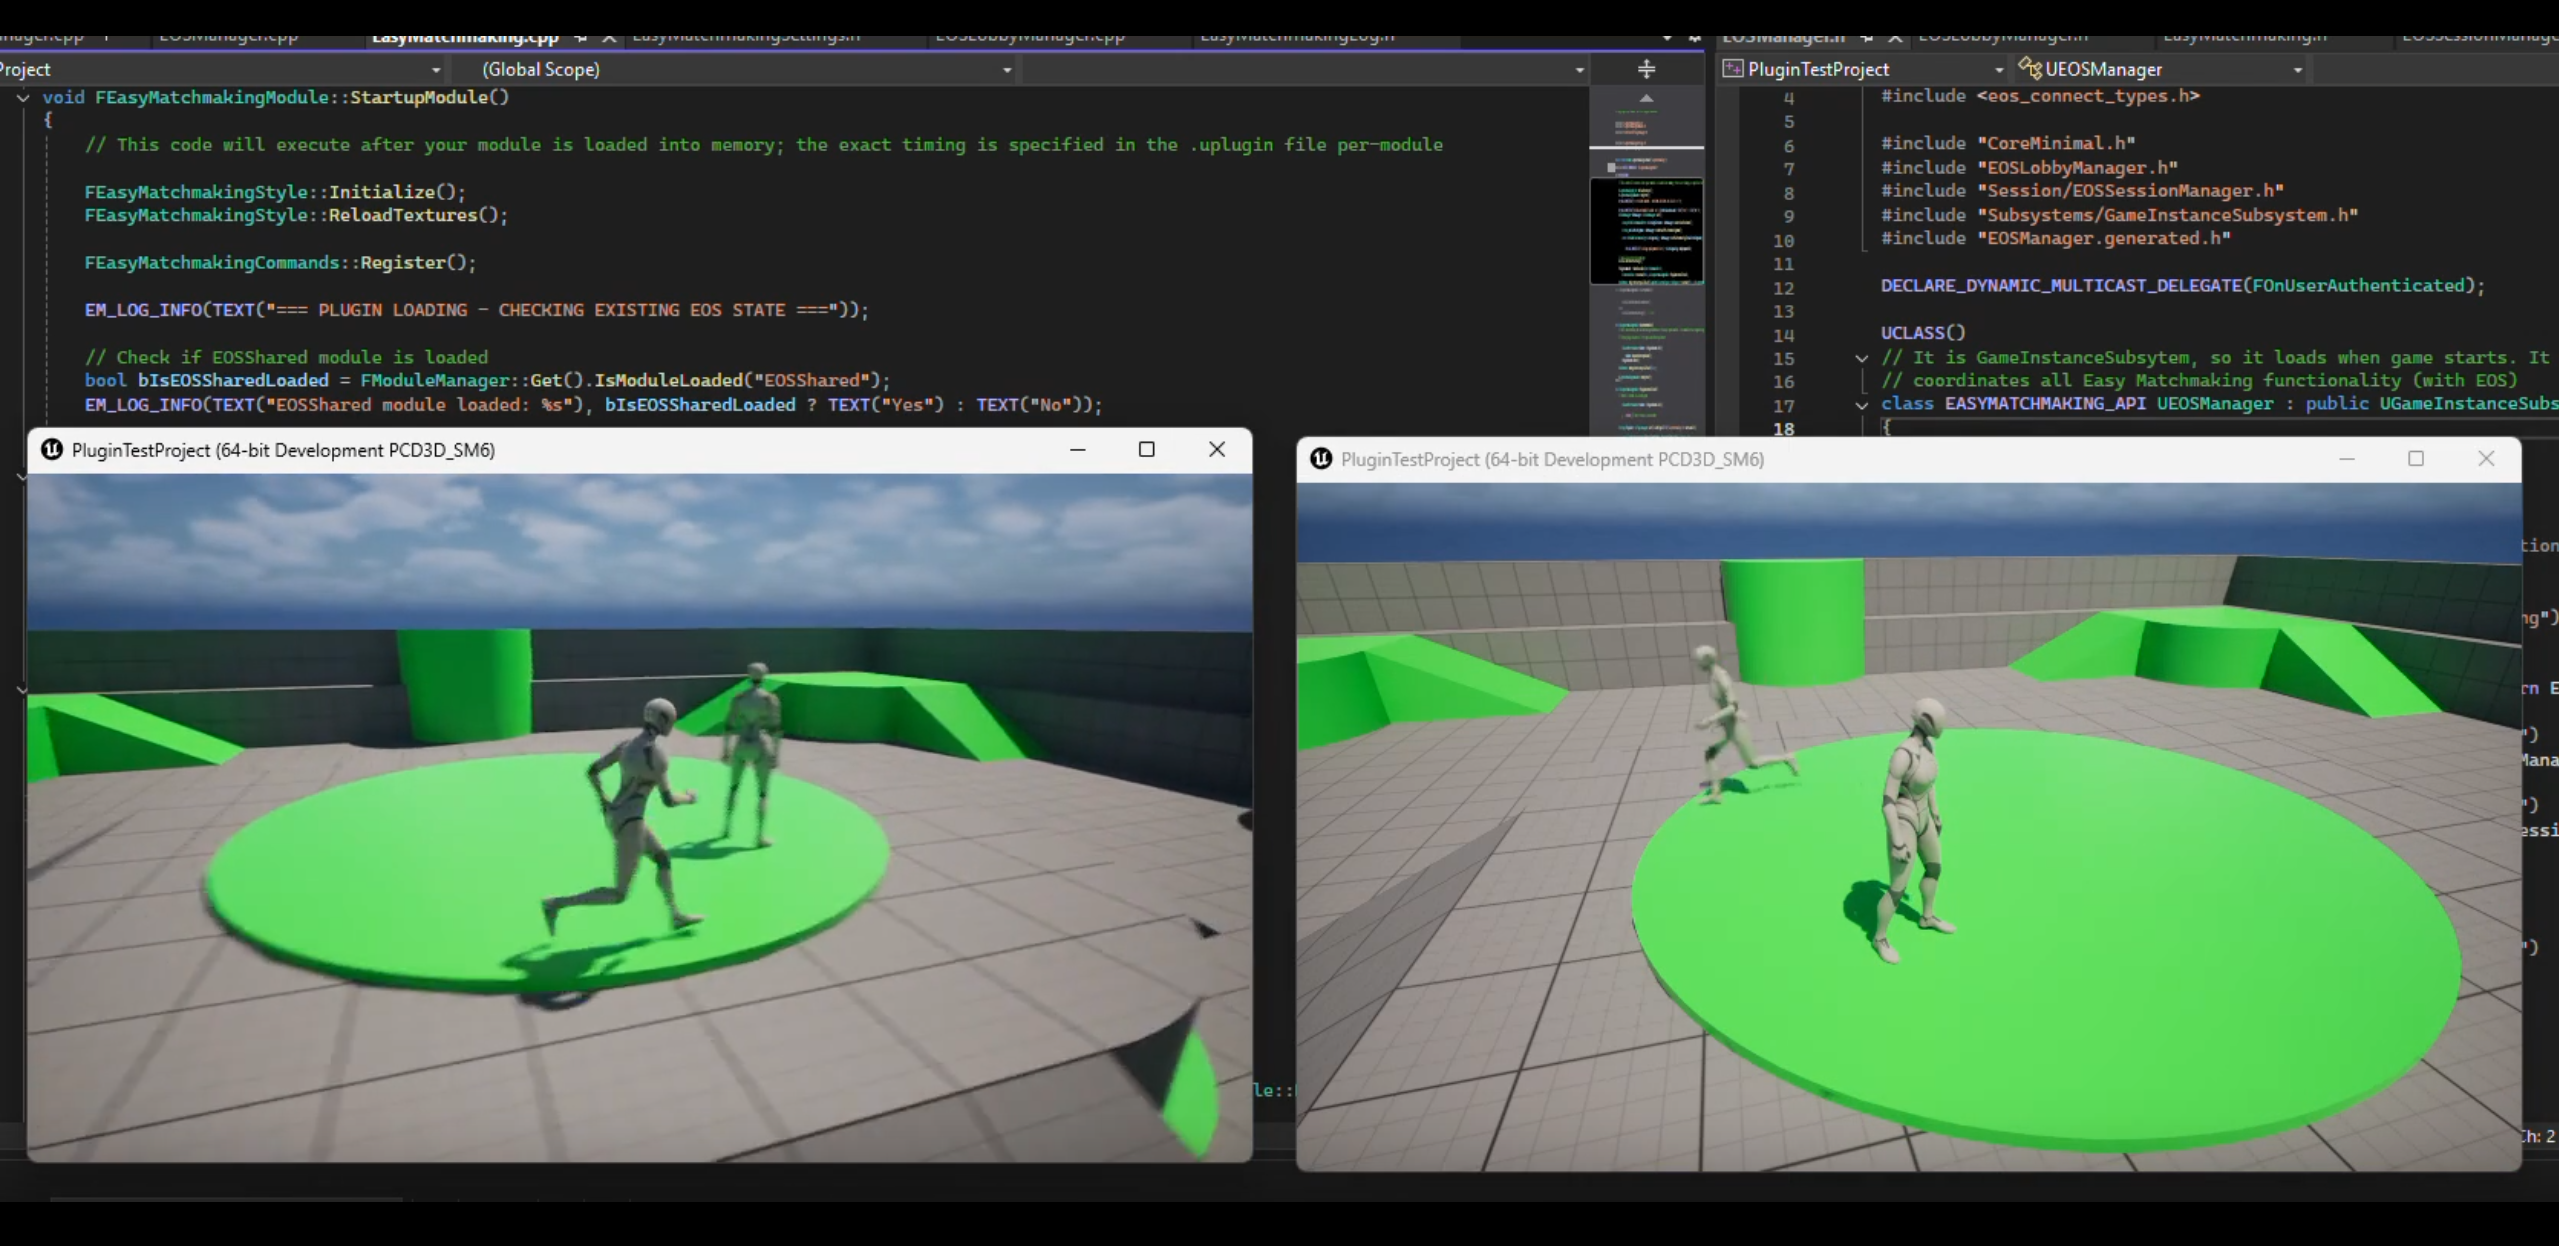Screen dimensions: 2559x1246
Task: Maximize the right PluginTestProject game window
Action: click(x=2417, y=459)
